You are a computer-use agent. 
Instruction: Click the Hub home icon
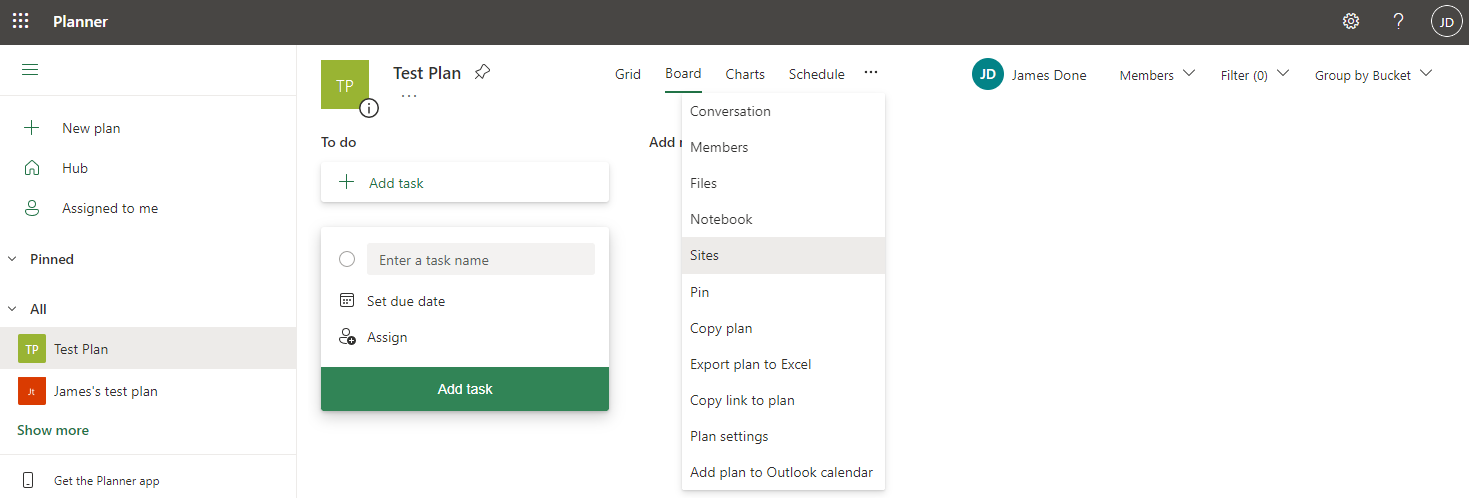click(x=32, y=168)
